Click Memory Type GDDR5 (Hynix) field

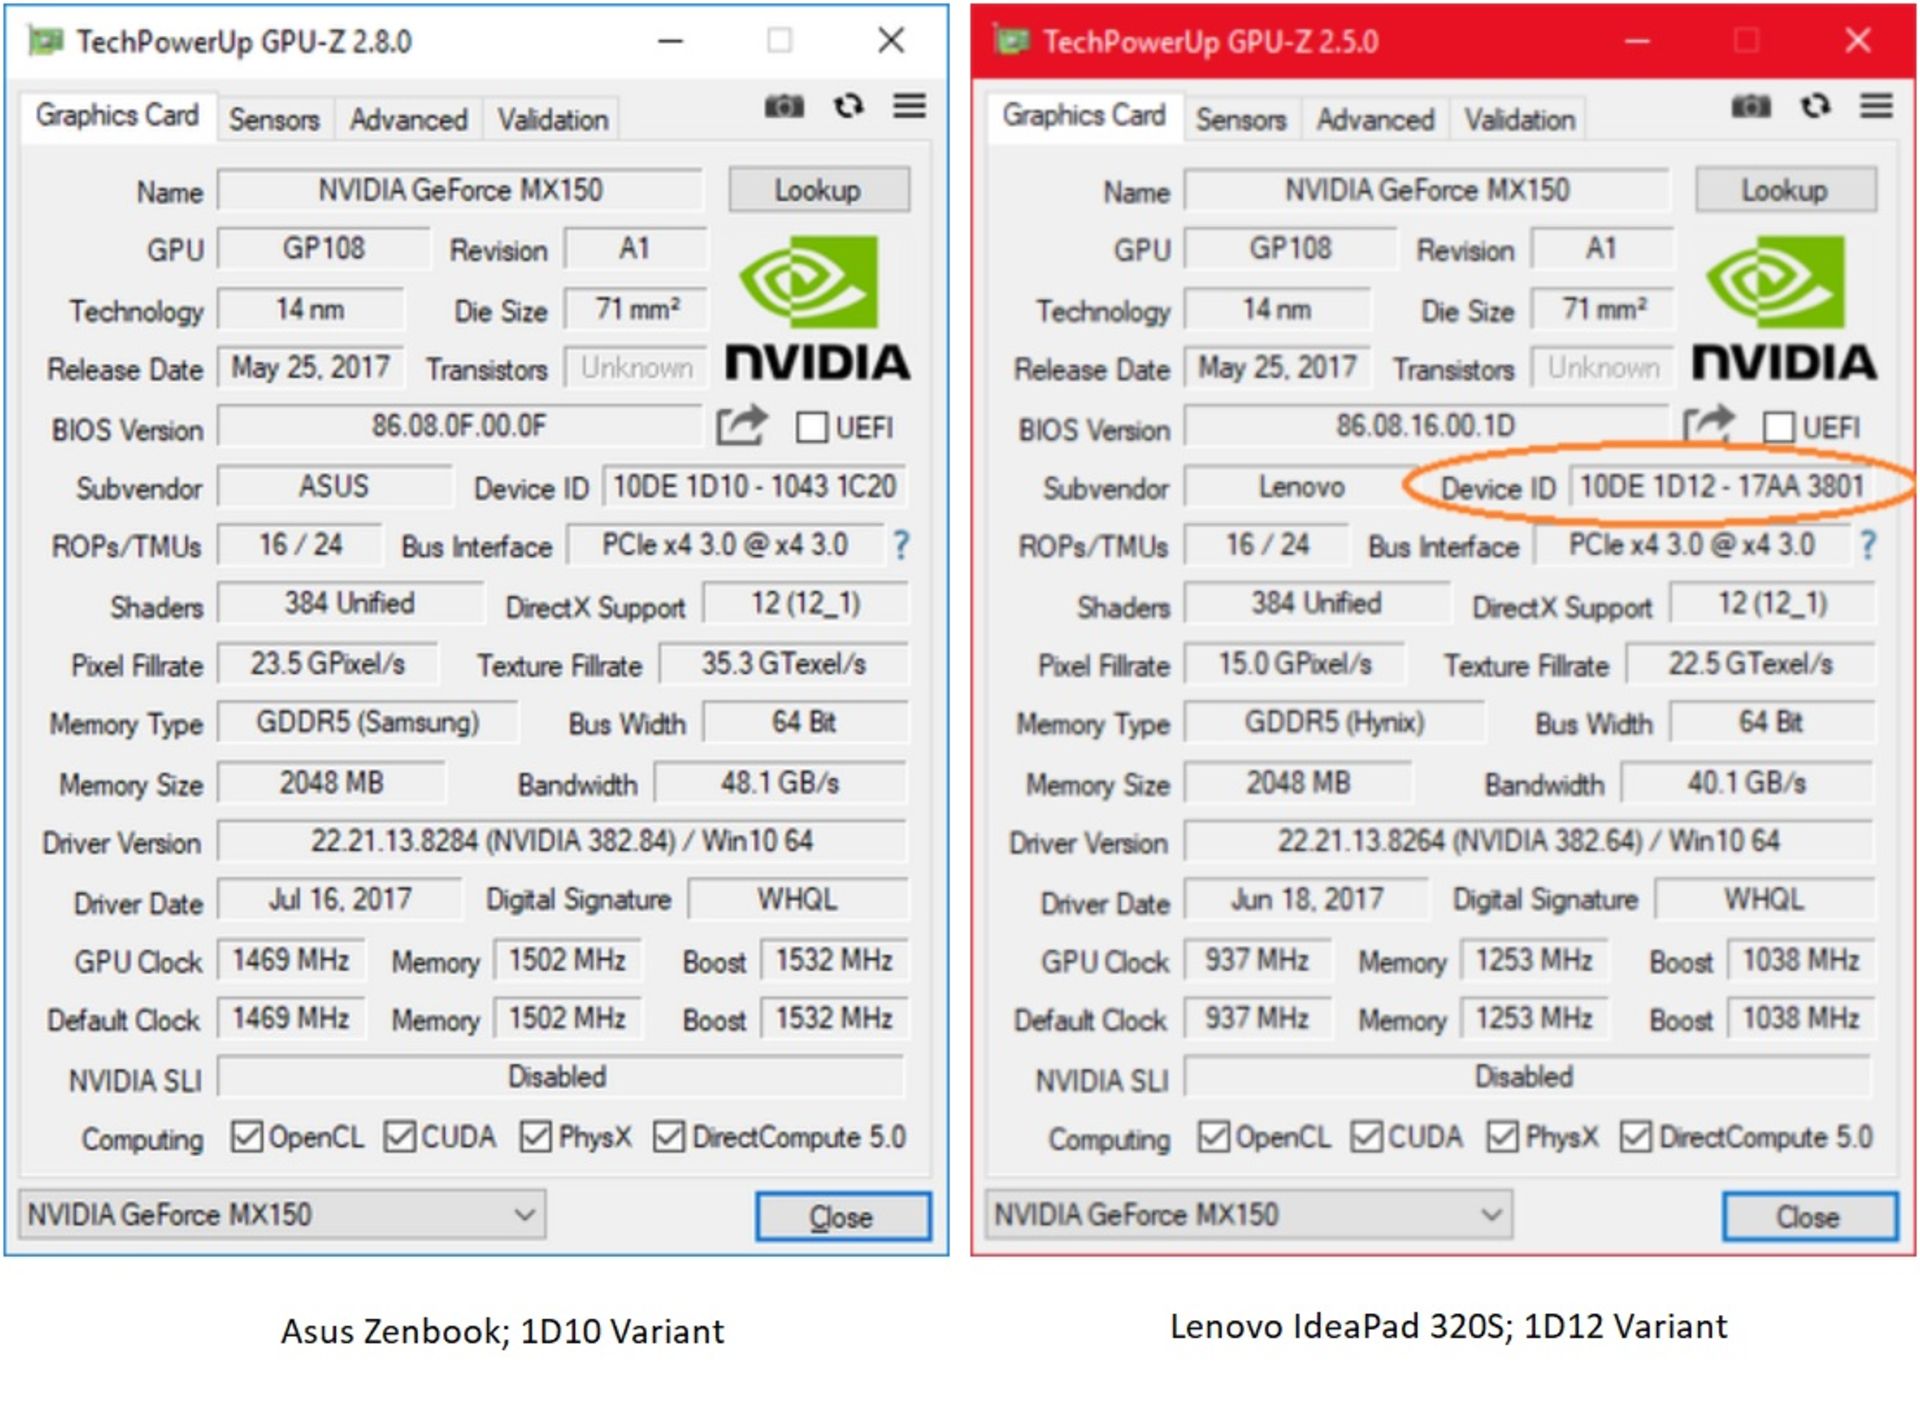coord(1335,722)
